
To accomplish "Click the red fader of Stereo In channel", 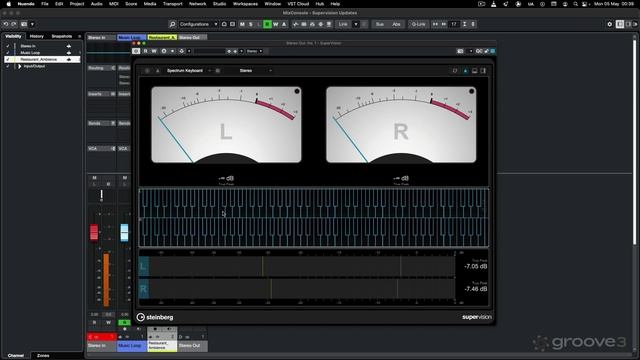I will point(94,232).
